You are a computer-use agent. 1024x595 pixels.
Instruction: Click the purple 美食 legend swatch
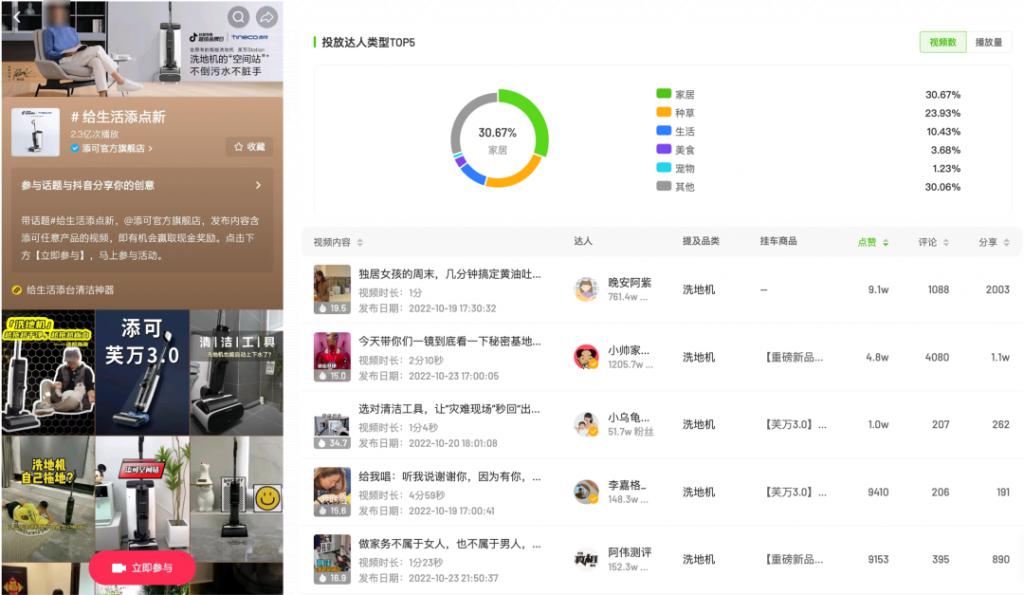[664, 149]
